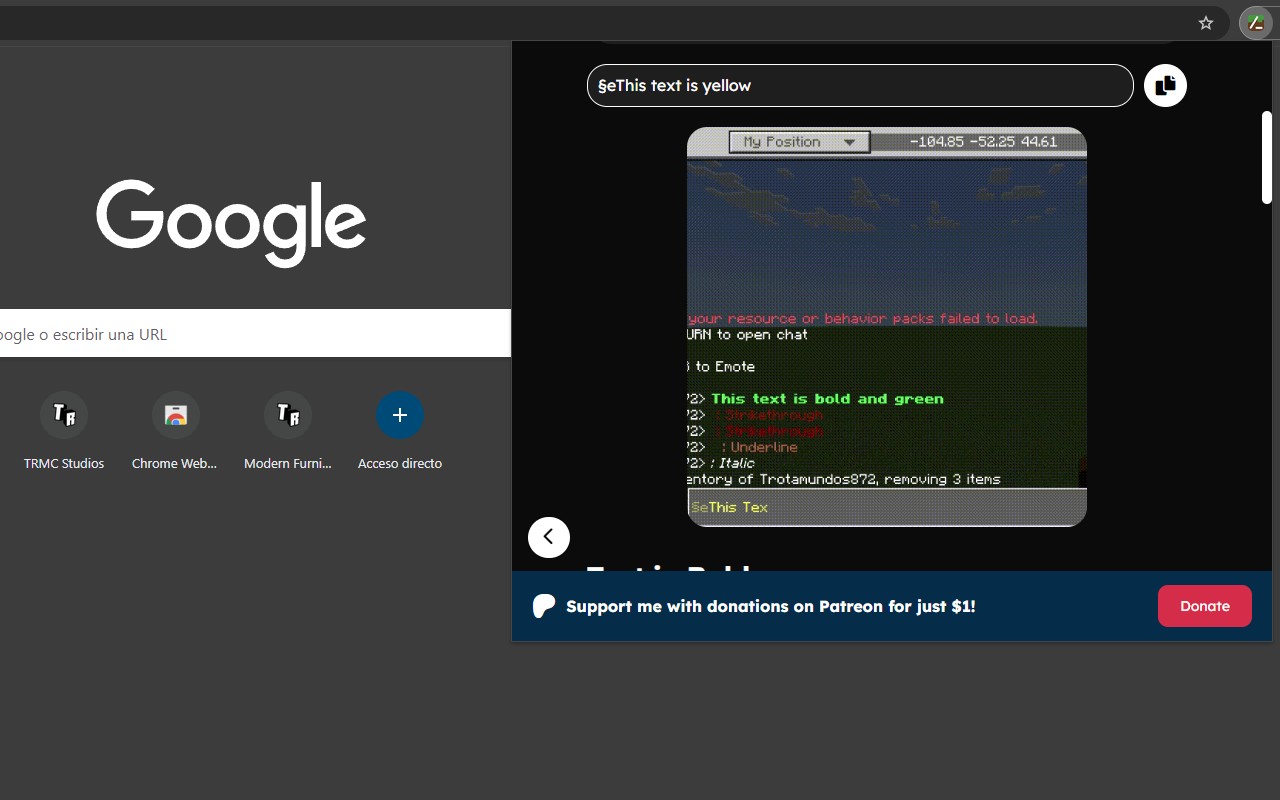Open the Modern Furni... shortcut
Image resolution: width=1280 pixels, height=800 pixels.
[288, 432]
